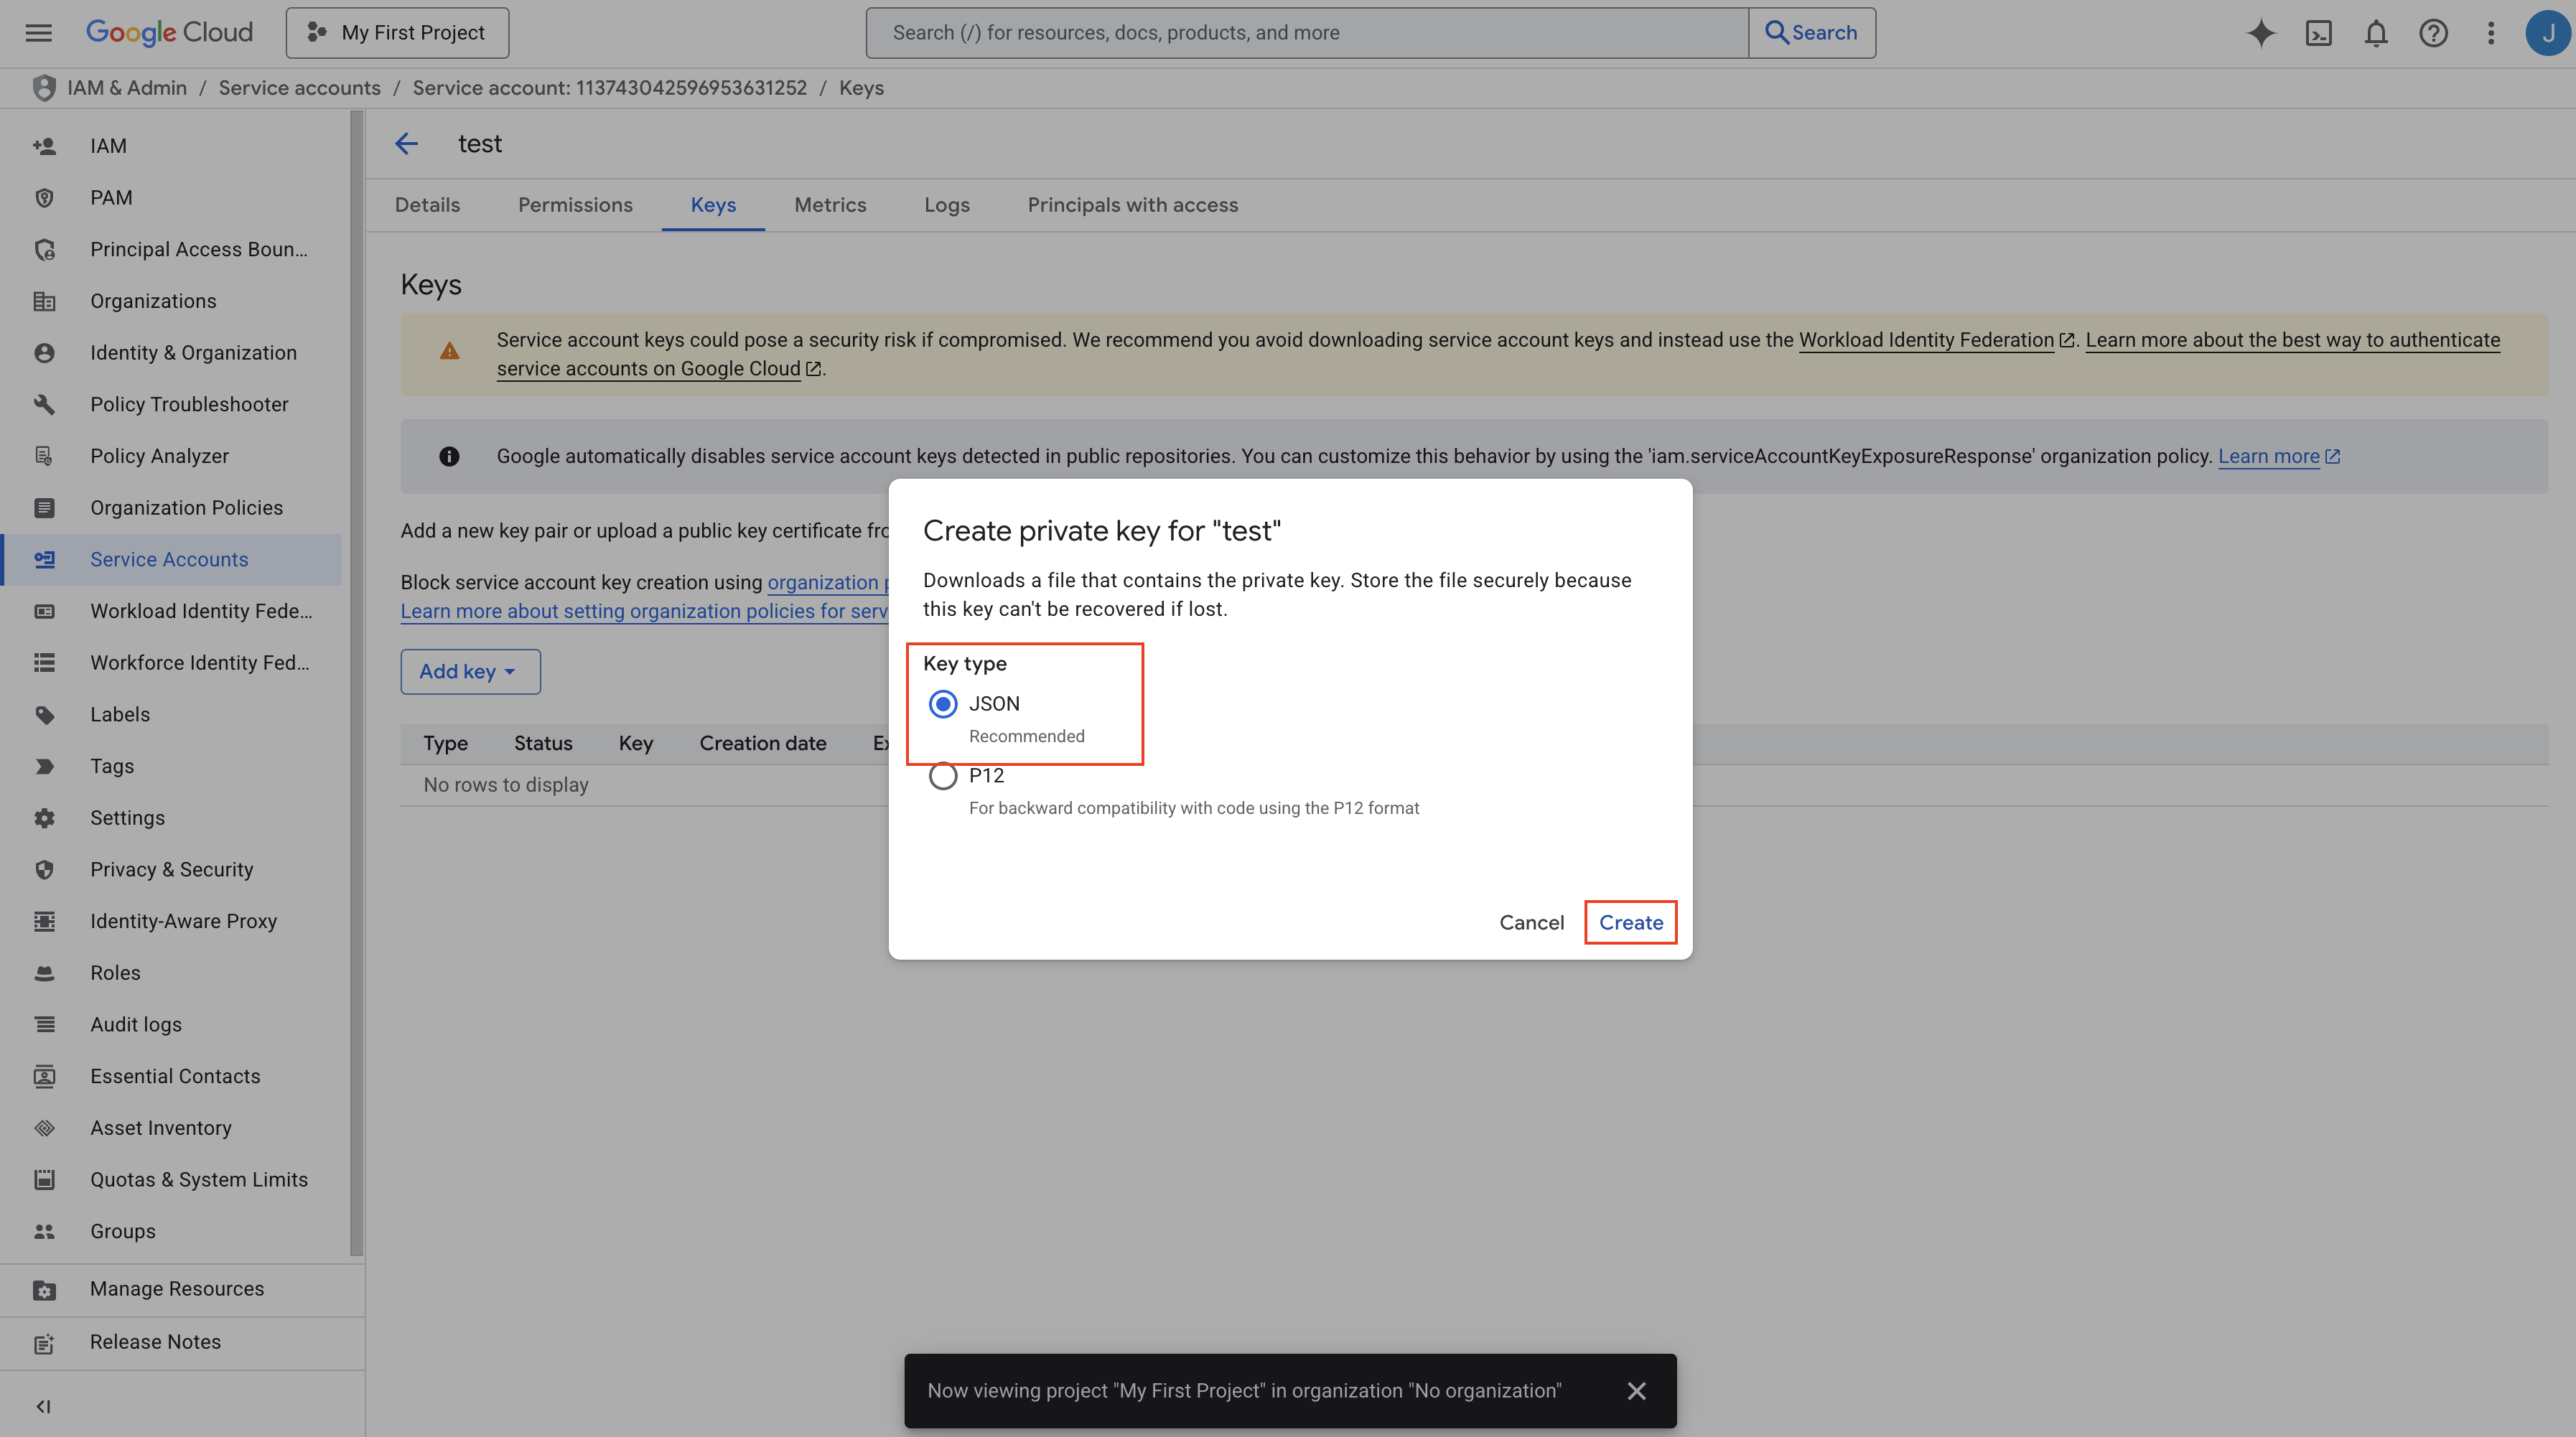Open the help question mark menu
The image size is (2576, 1437).
click(x=2433, y=33)
